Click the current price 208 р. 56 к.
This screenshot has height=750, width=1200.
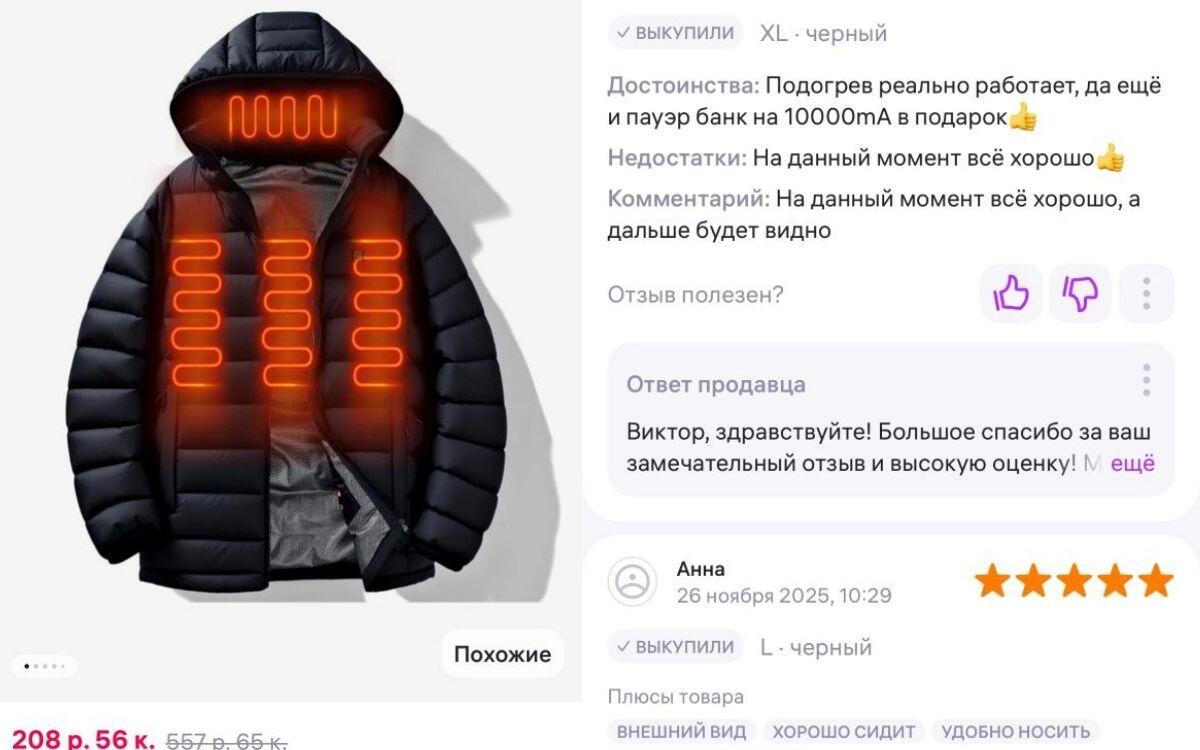click(x=83, y=740)
